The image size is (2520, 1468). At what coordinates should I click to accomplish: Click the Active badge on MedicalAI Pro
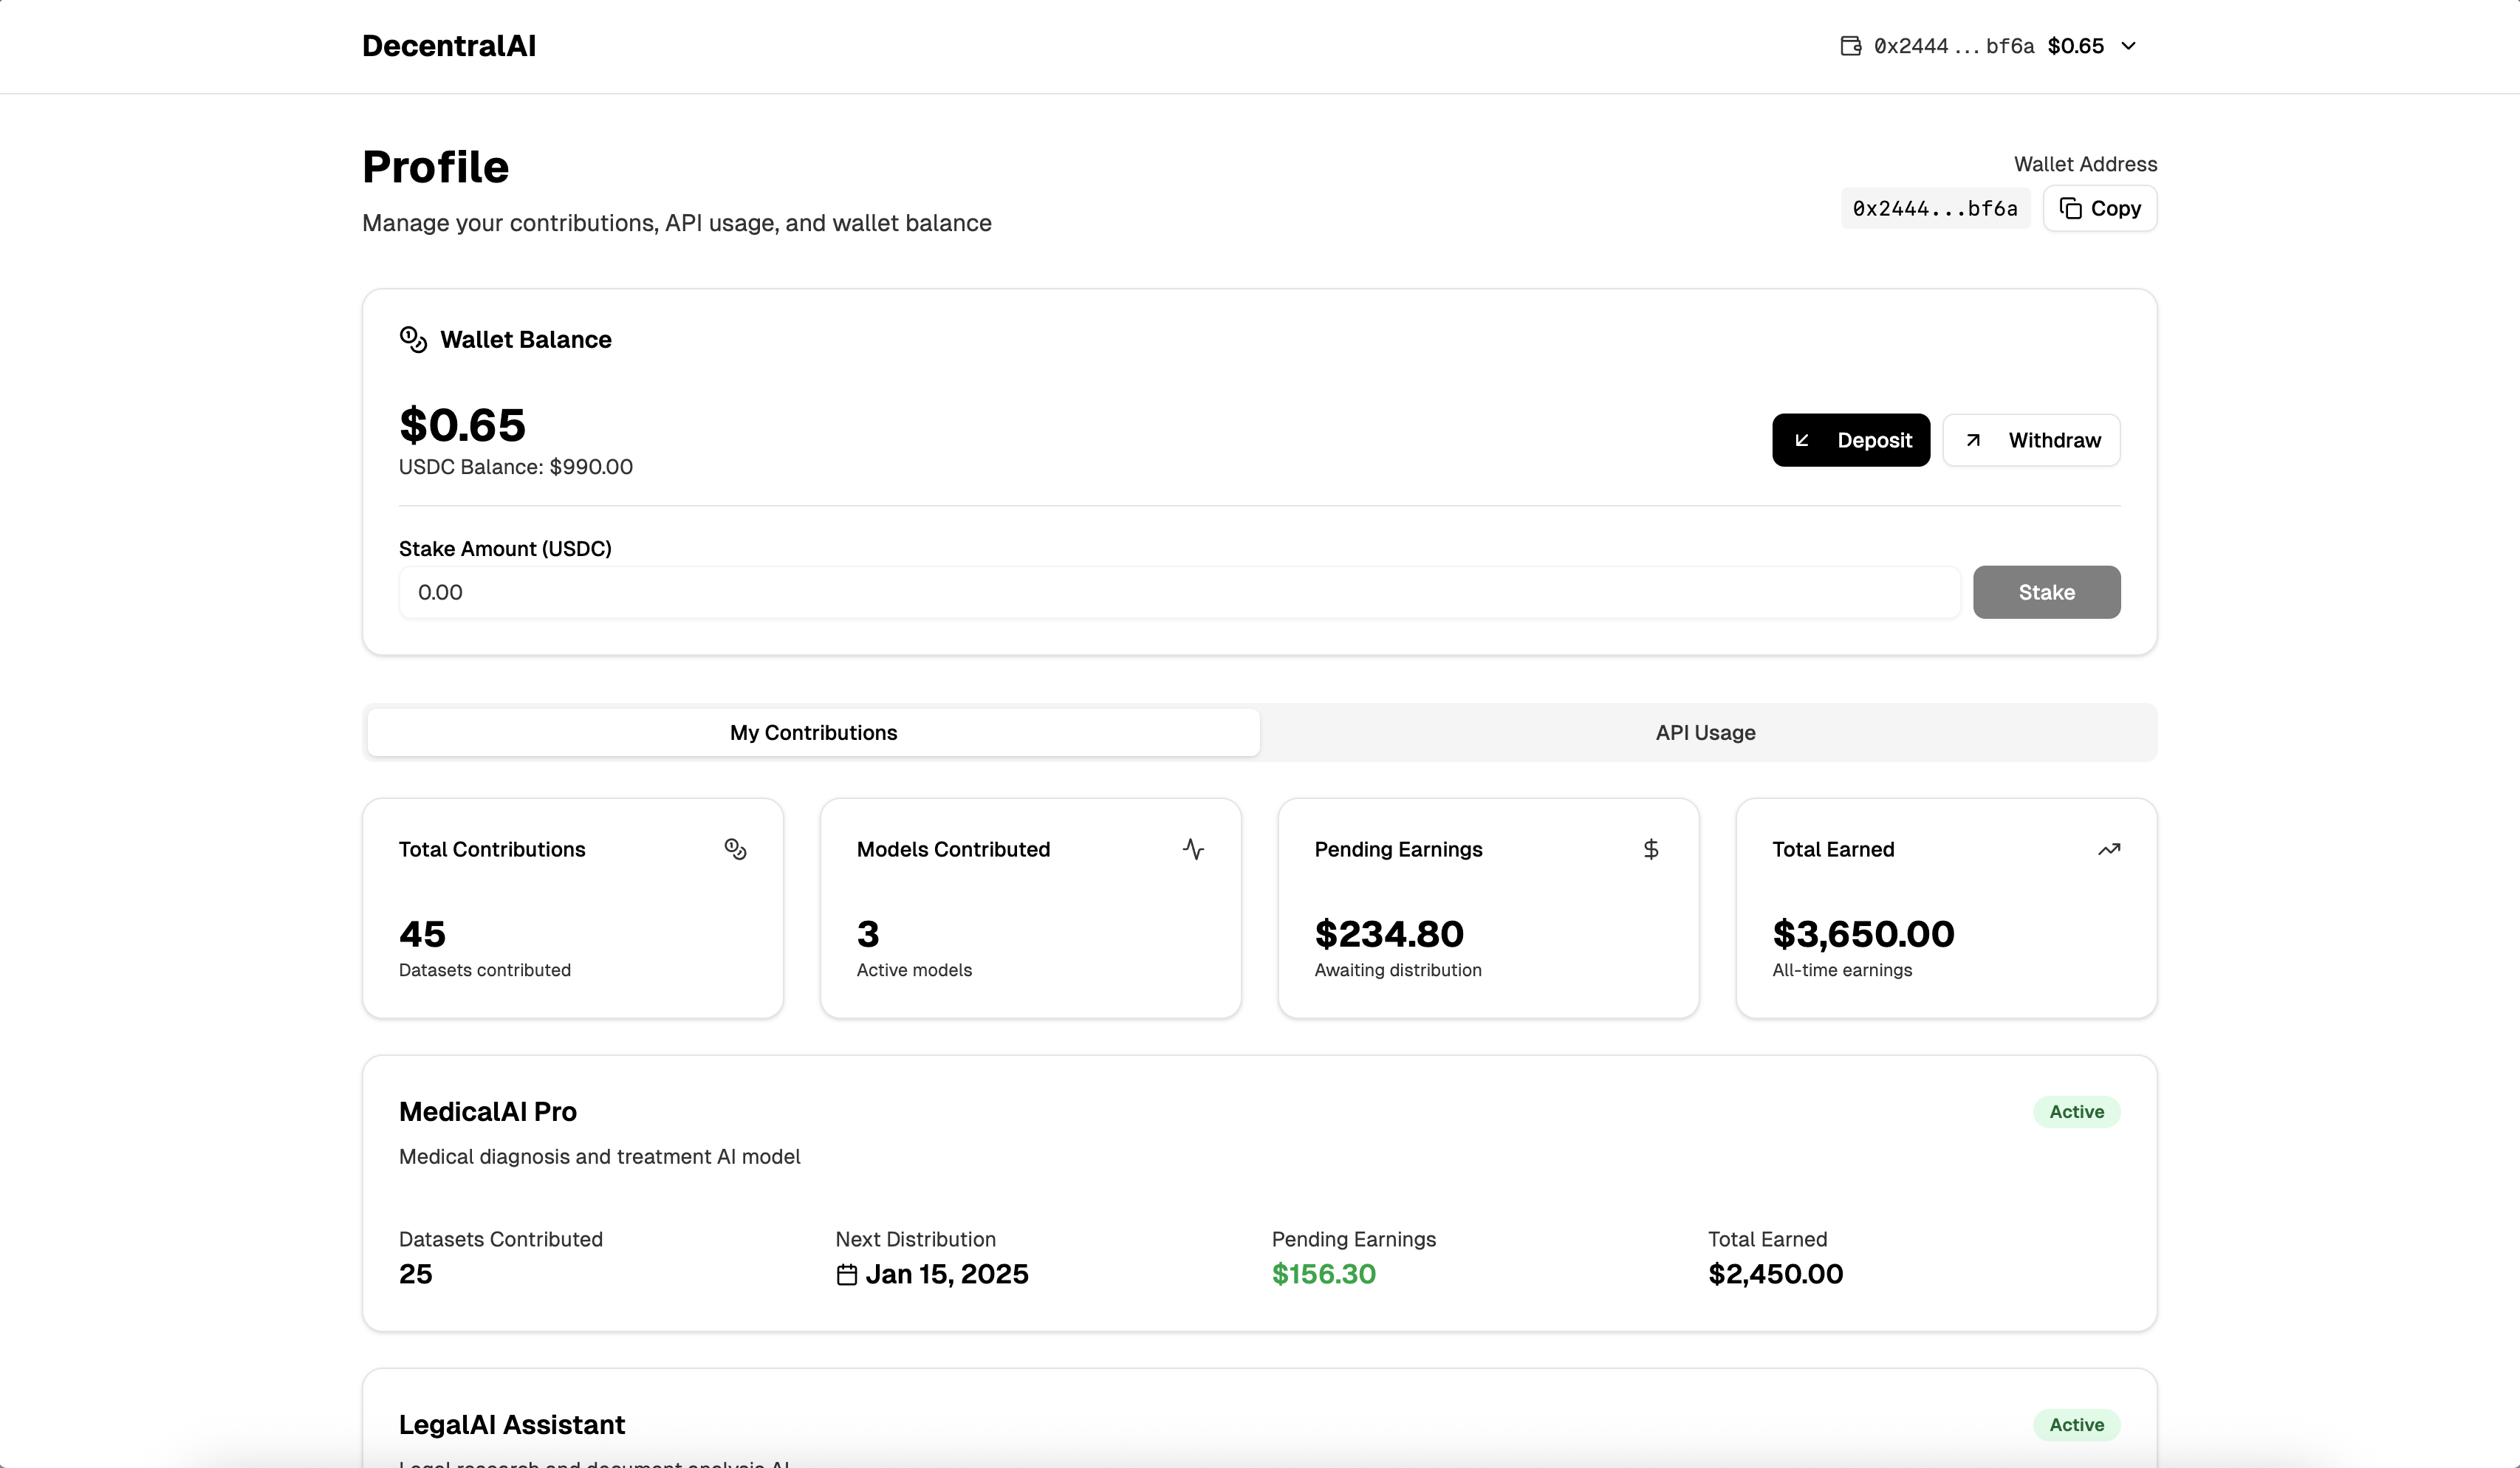coord(2076,1112)
